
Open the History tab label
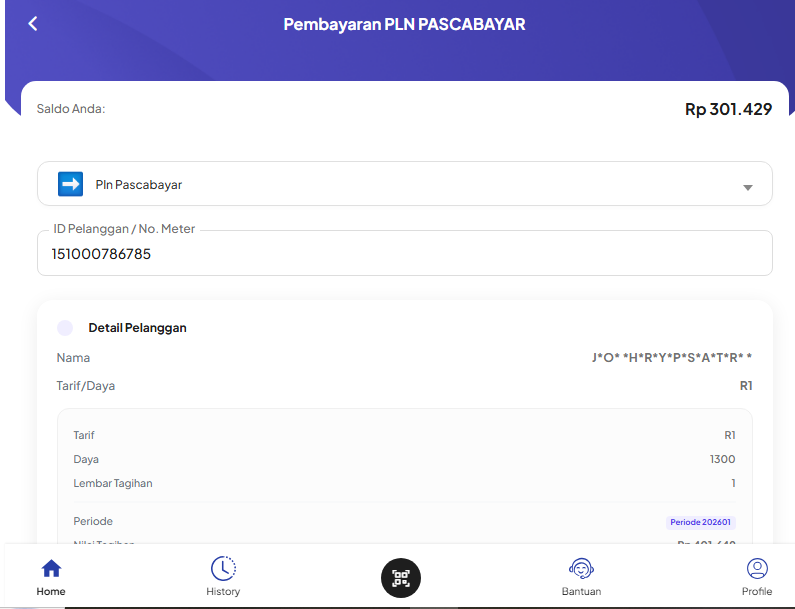[x=223, y=591]
